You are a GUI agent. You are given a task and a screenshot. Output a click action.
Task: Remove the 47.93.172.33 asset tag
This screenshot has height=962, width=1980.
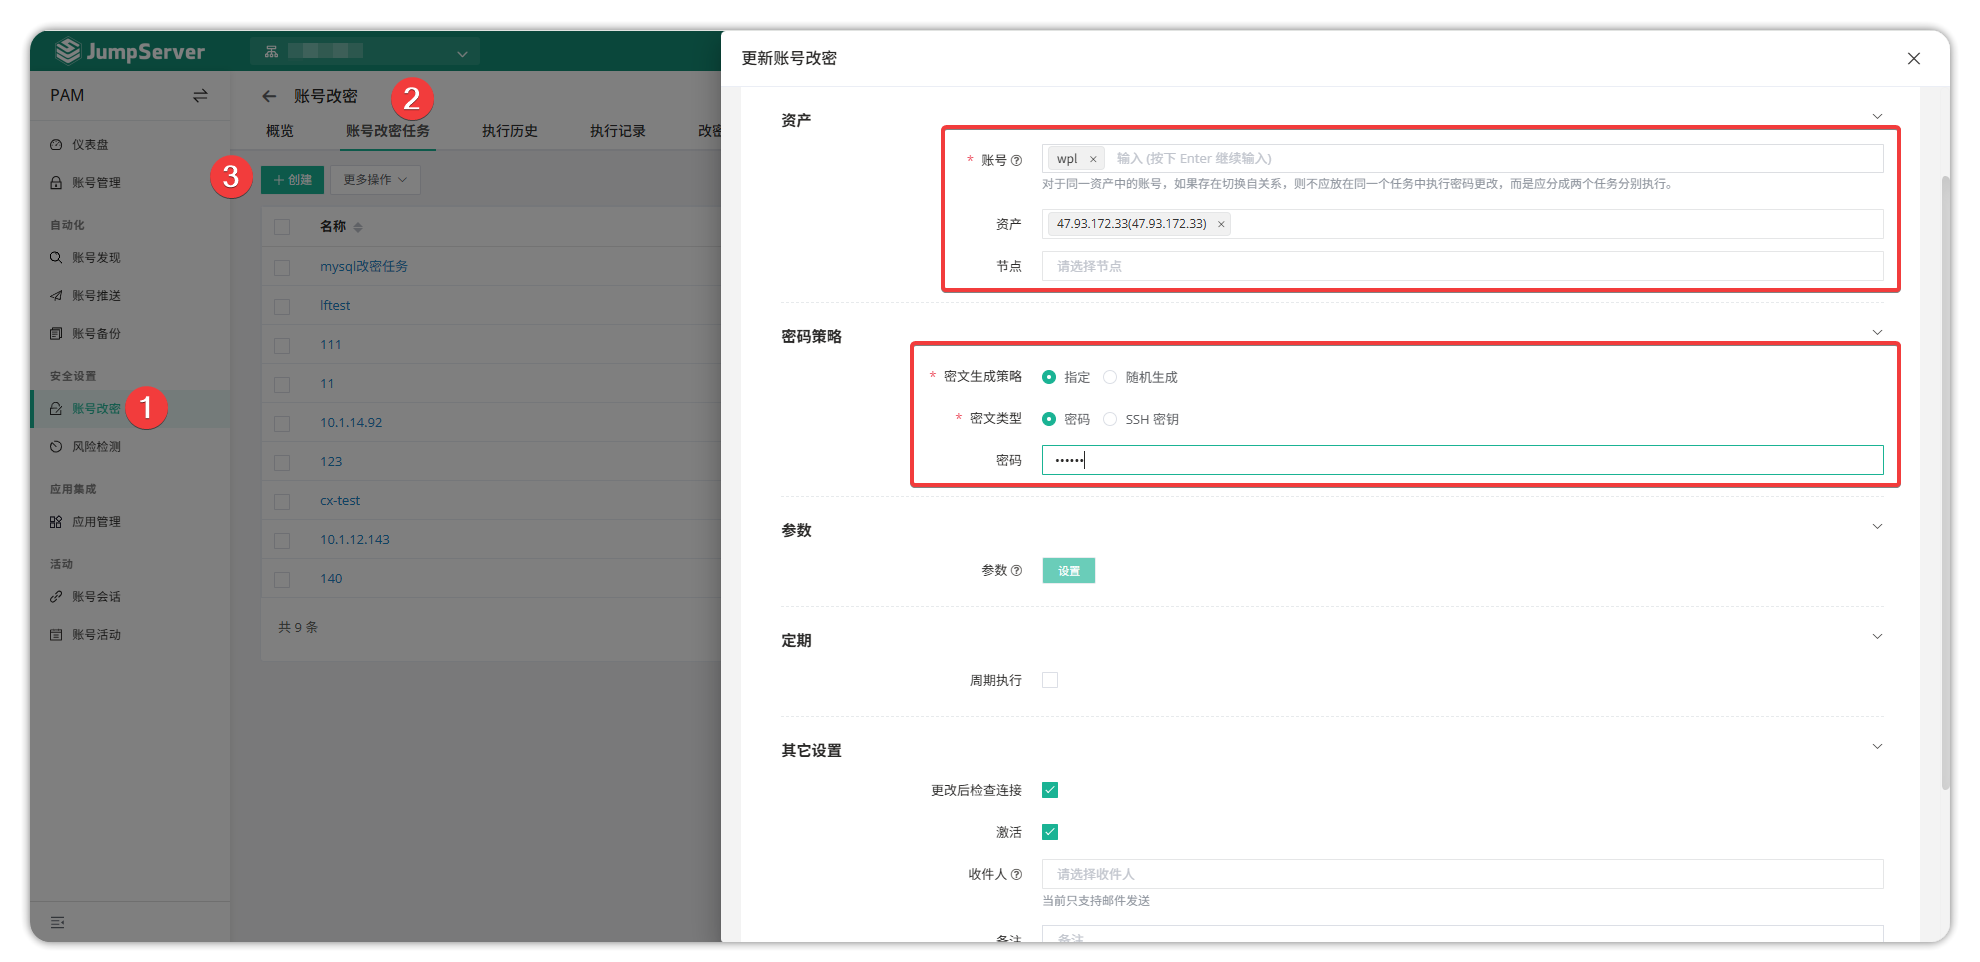pos(1220,224)
